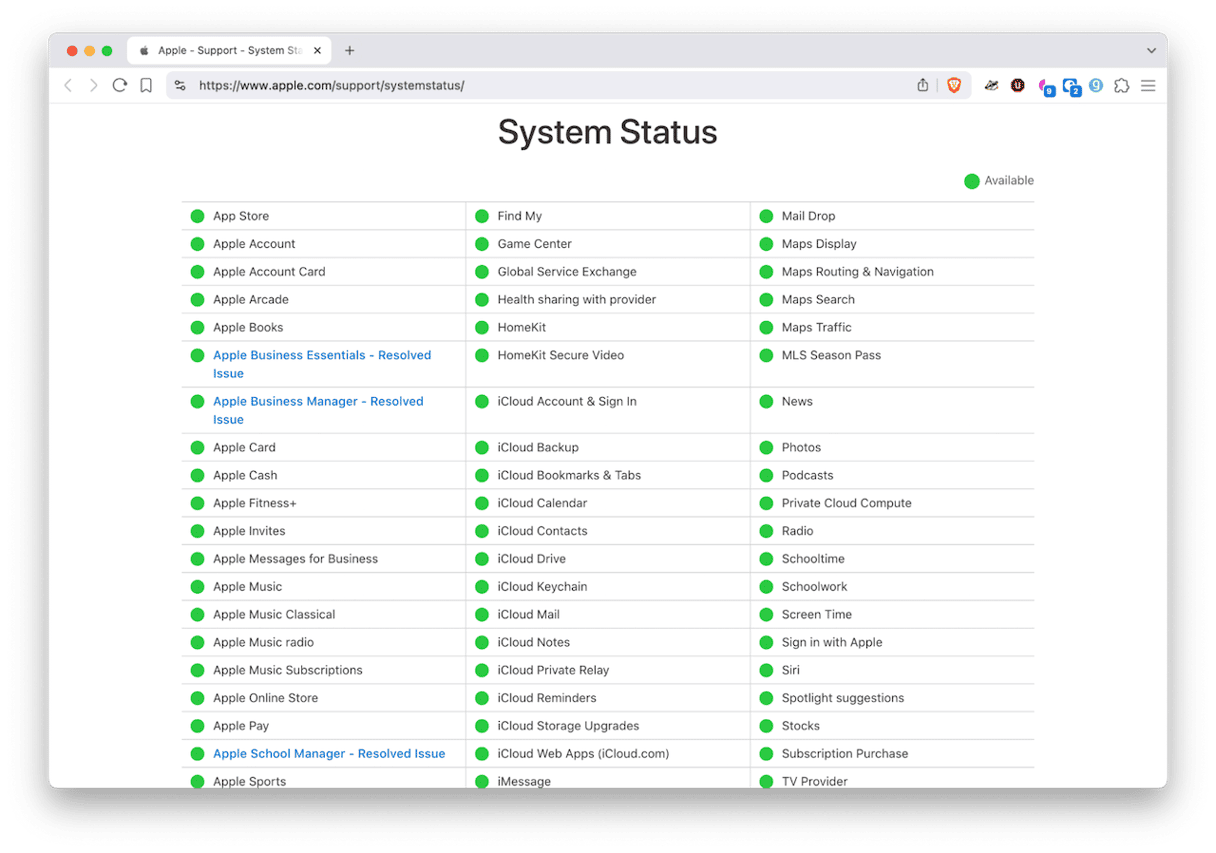This screenshot has width=1216, height=853.
Task: Open Apple Business Essentials Resolved Issue link
Action: pos(321,355)
